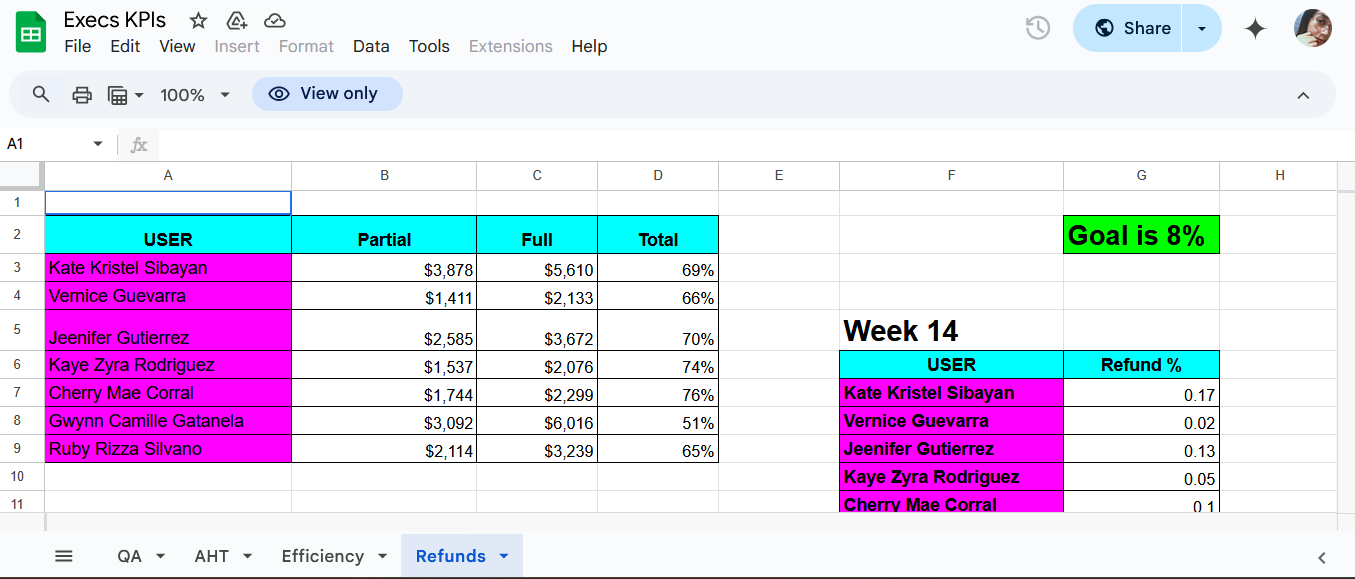
Task: Select 'Vernice Guevarra' in column F
Action: [951, 421]
